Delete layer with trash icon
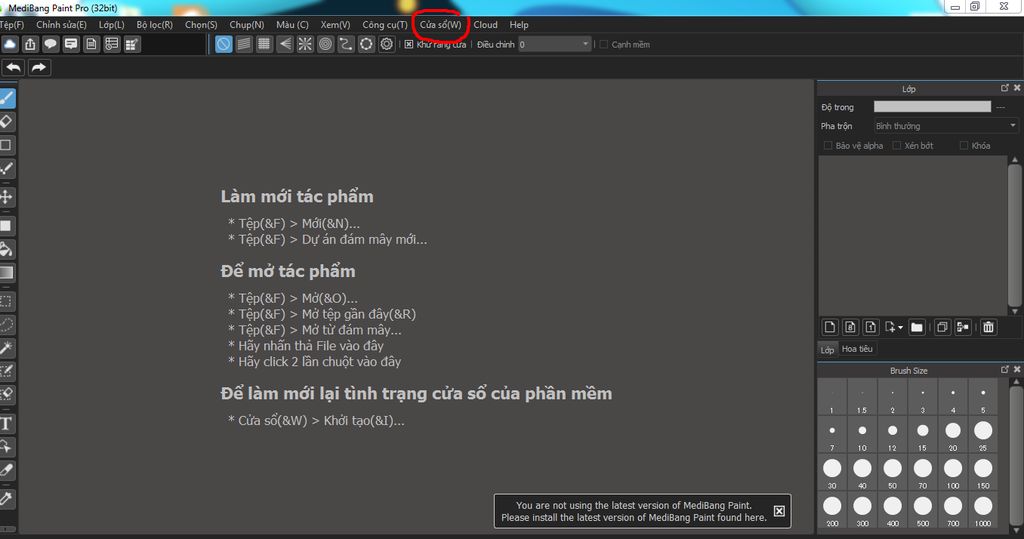1024x539 pixels. click(x=988, y=327)
